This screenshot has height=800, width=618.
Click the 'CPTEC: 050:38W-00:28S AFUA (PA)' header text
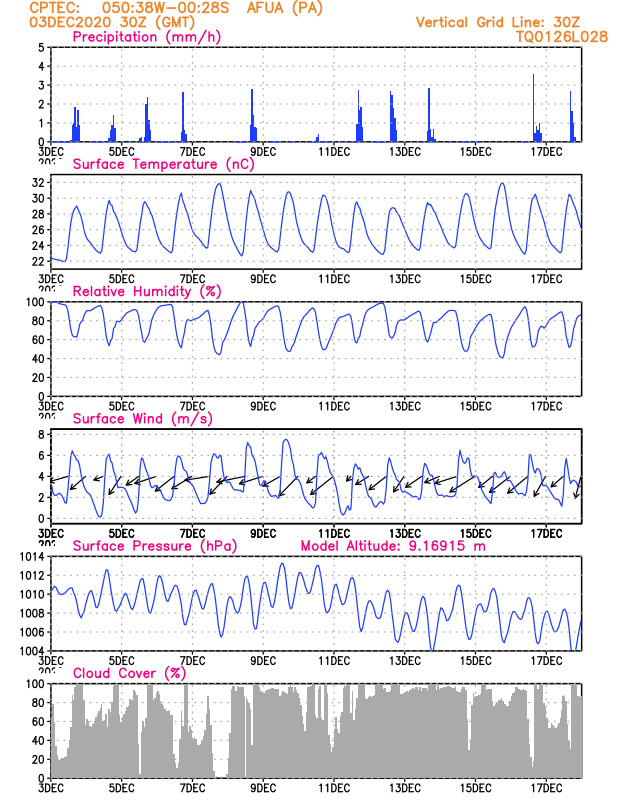(176, 8)
